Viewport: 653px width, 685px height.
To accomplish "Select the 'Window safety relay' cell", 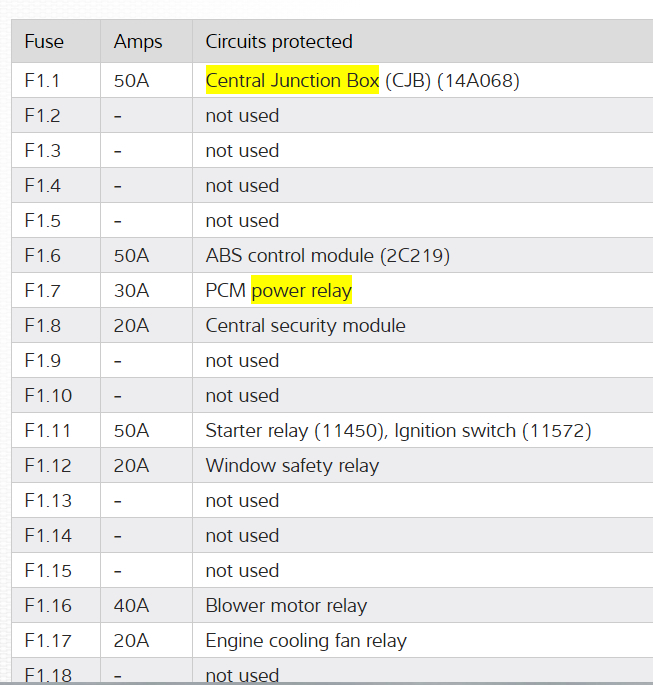I will (292, 466).
